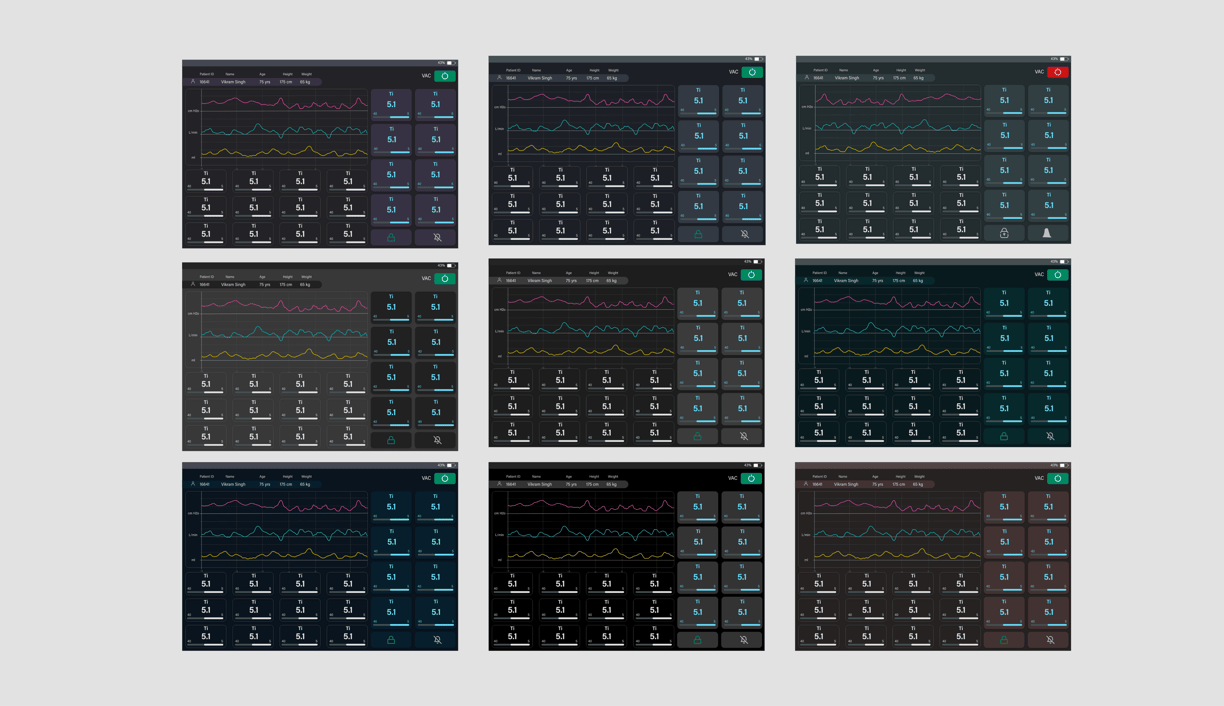Image resolution: width=1224 pixels, height=706 pixels.
Task: Click the lock icon in bottom-right brown mockup
Action: [x=1004, y=640]
